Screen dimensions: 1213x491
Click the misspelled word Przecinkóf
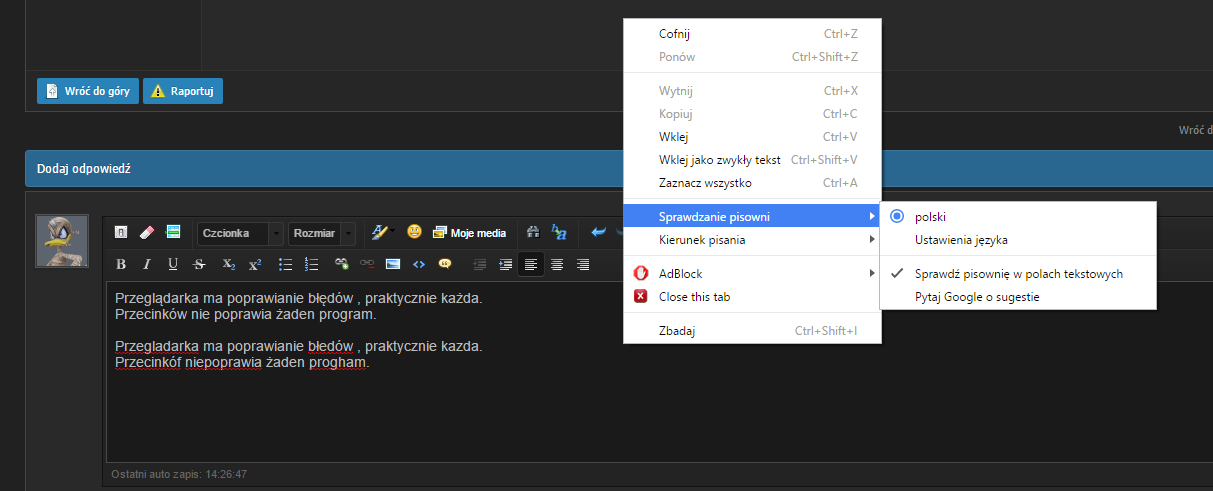(148, 362)
